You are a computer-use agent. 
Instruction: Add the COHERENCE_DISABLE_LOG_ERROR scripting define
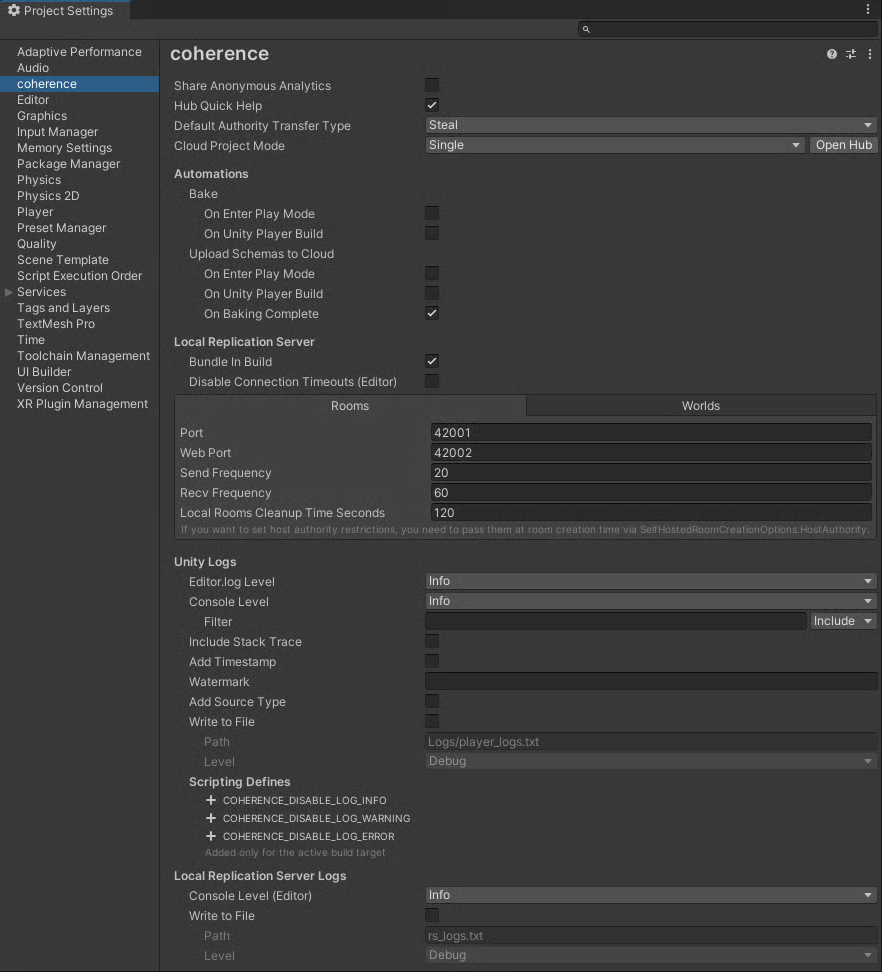tap(211, 837)
